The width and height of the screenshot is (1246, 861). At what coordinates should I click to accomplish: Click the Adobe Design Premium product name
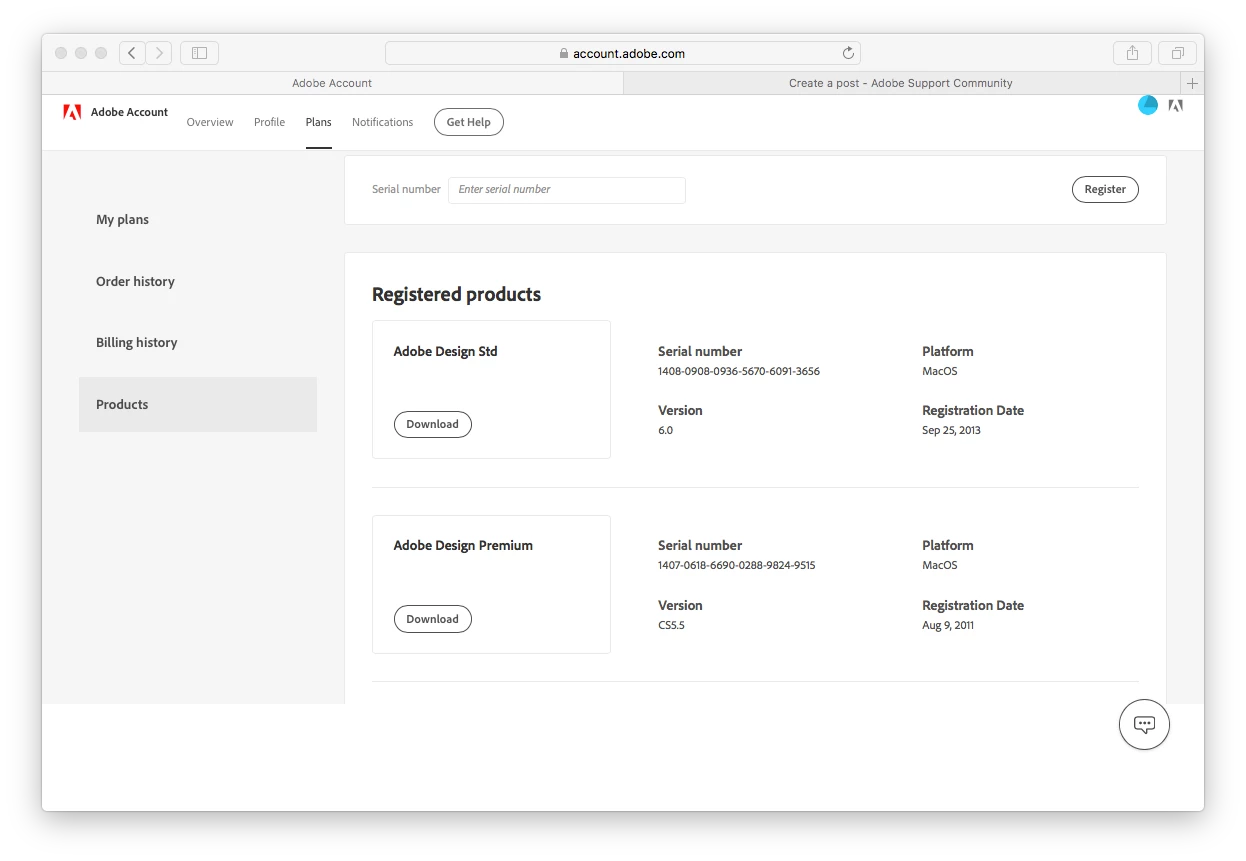pyautogui.click(x=463, y=545)
